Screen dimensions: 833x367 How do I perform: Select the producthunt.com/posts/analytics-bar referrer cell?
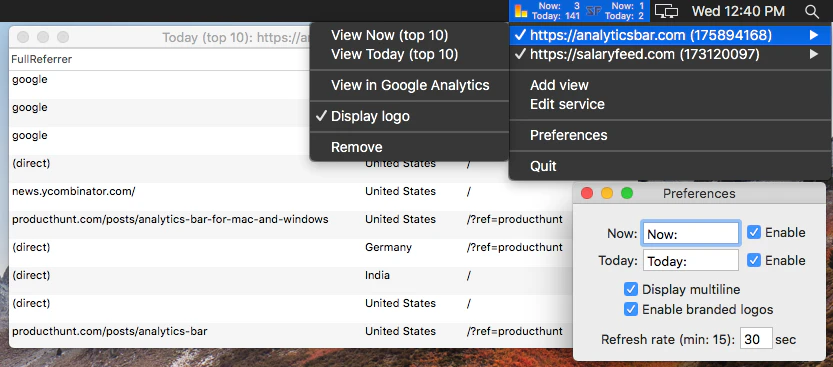109,331
